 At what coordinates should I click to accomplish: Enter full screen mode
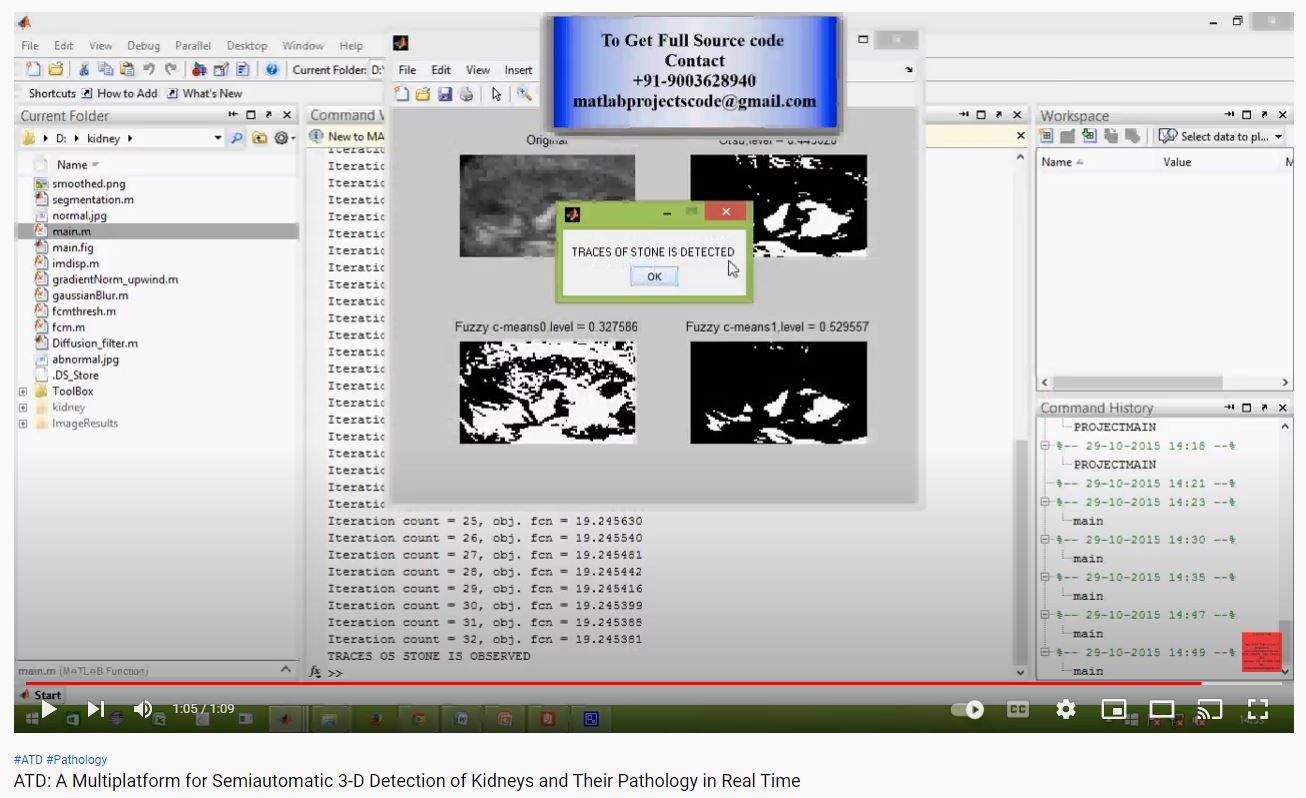click(1258, 709)
